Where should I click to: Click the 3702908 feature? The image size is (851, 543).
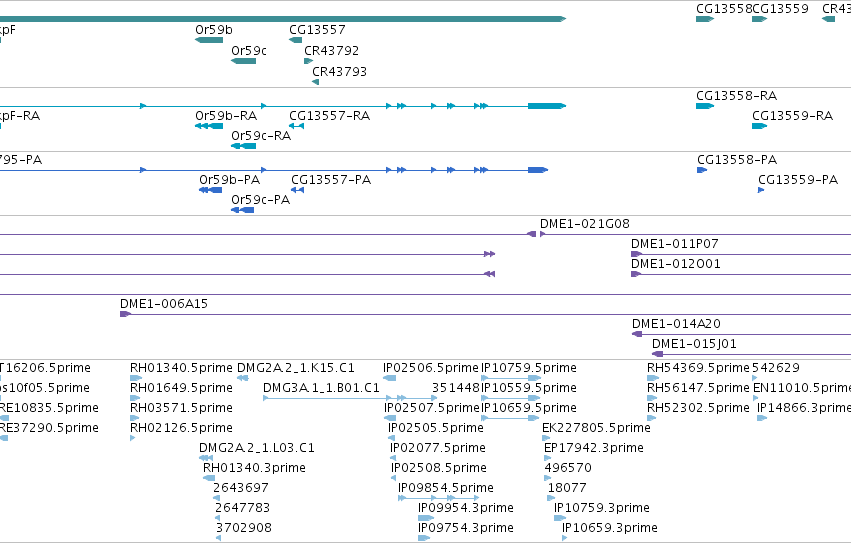pyautogui.click(x=218, y=538)
